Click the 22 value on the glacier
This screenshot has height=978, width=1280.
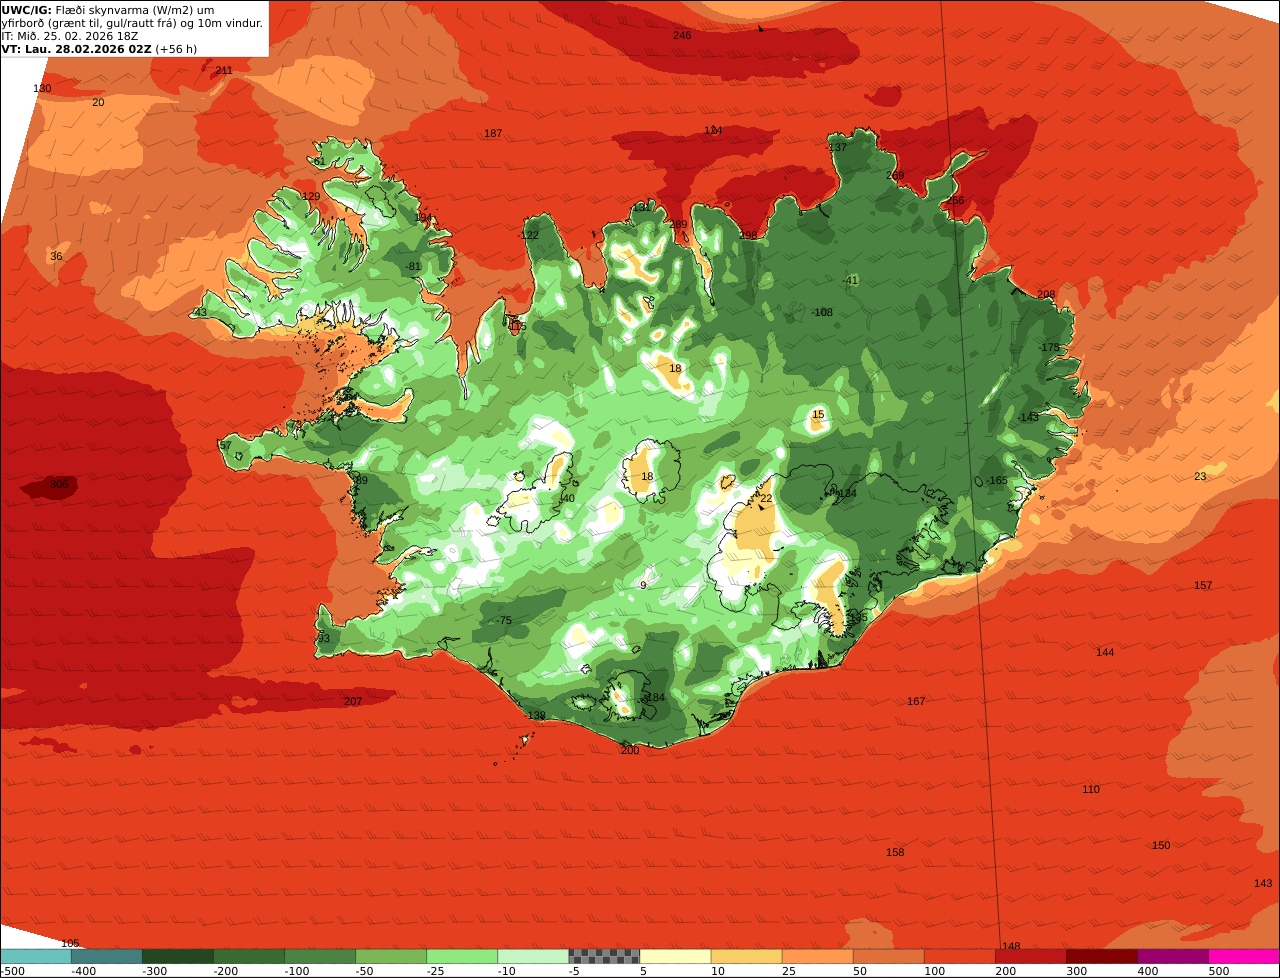(767, 498)
